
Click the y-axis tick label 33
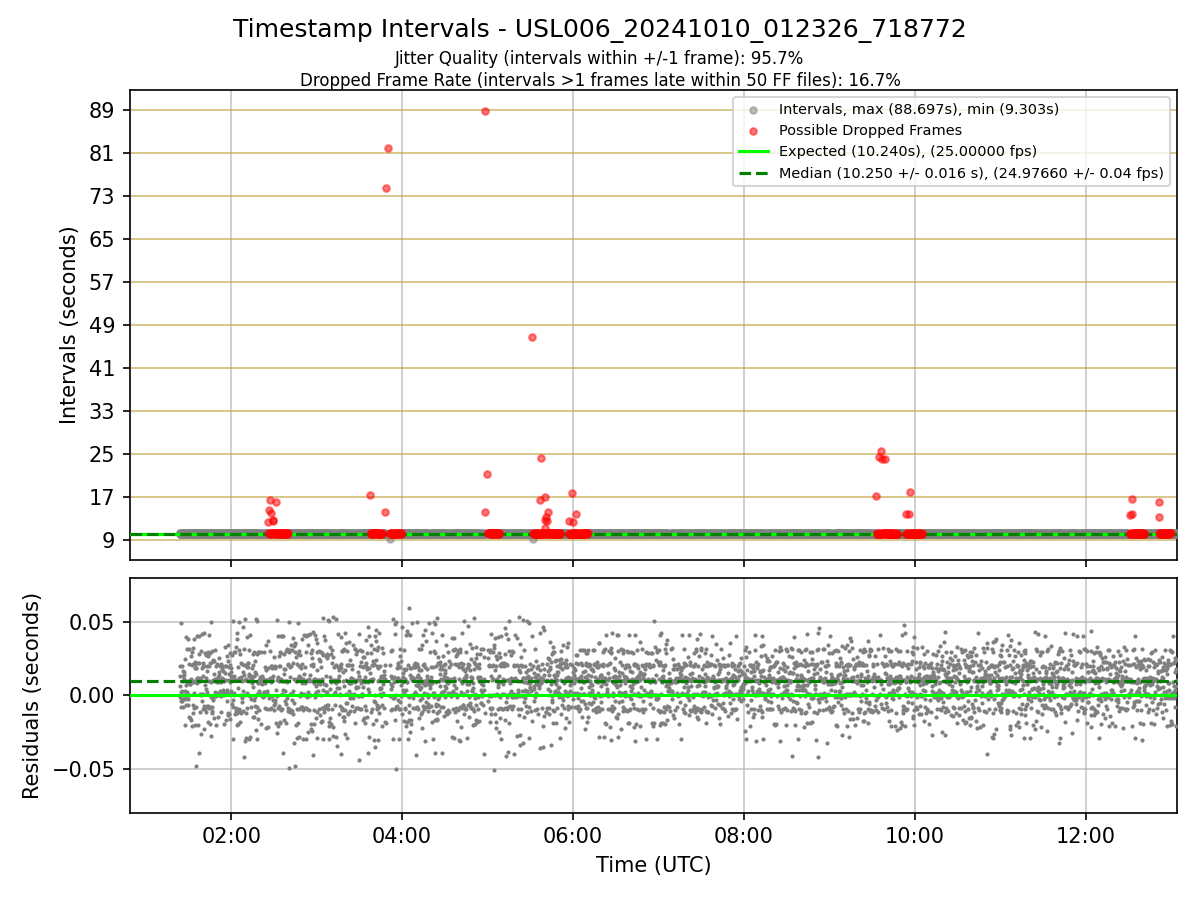click(x=103, y=411)
